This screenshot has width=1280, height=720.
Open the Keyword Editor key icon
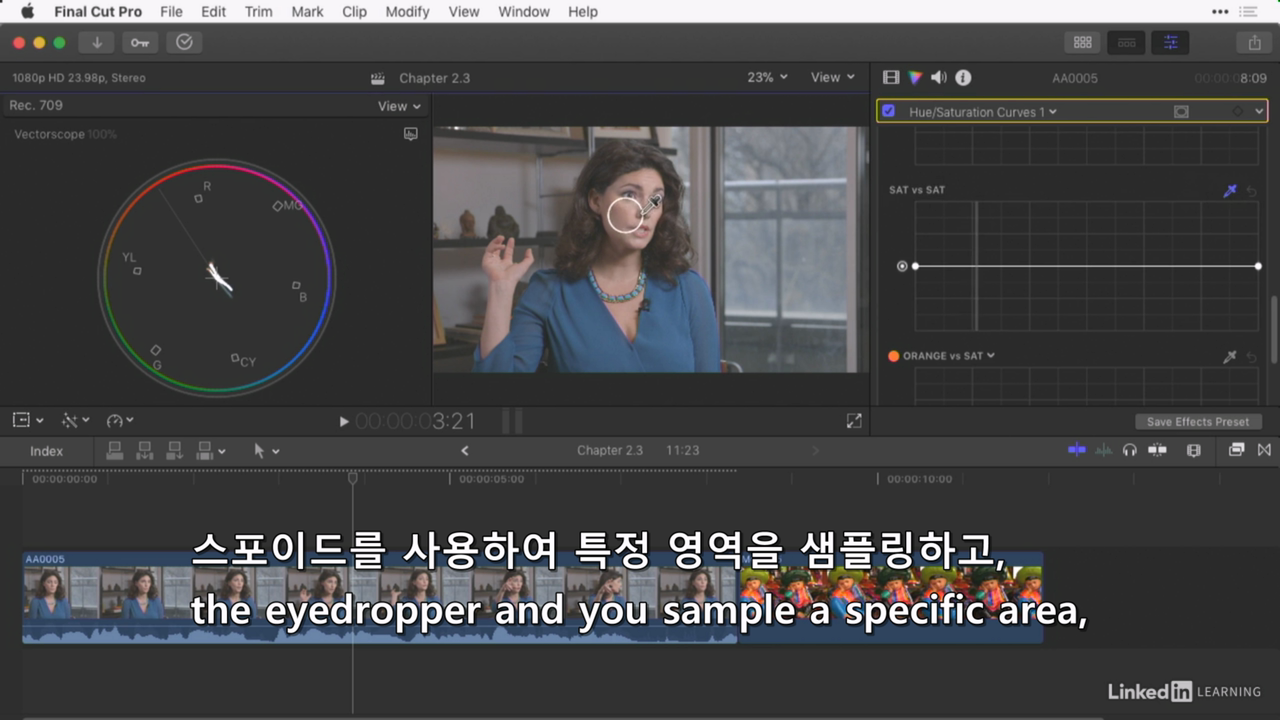click(x=140, y=42)
